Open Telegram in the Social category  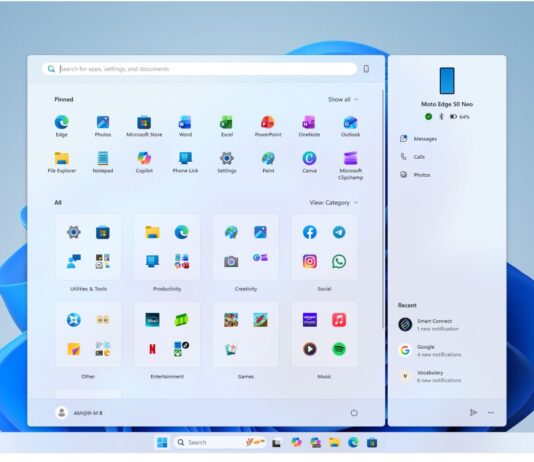click(339, 233)
